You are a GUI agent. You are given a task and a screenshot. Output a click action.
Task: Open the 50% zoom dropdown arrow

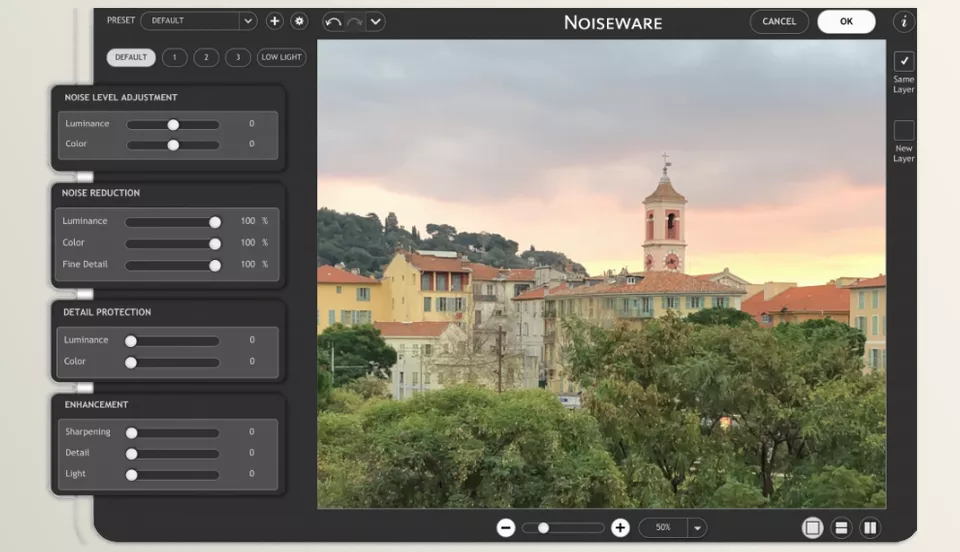click(697, 528)
